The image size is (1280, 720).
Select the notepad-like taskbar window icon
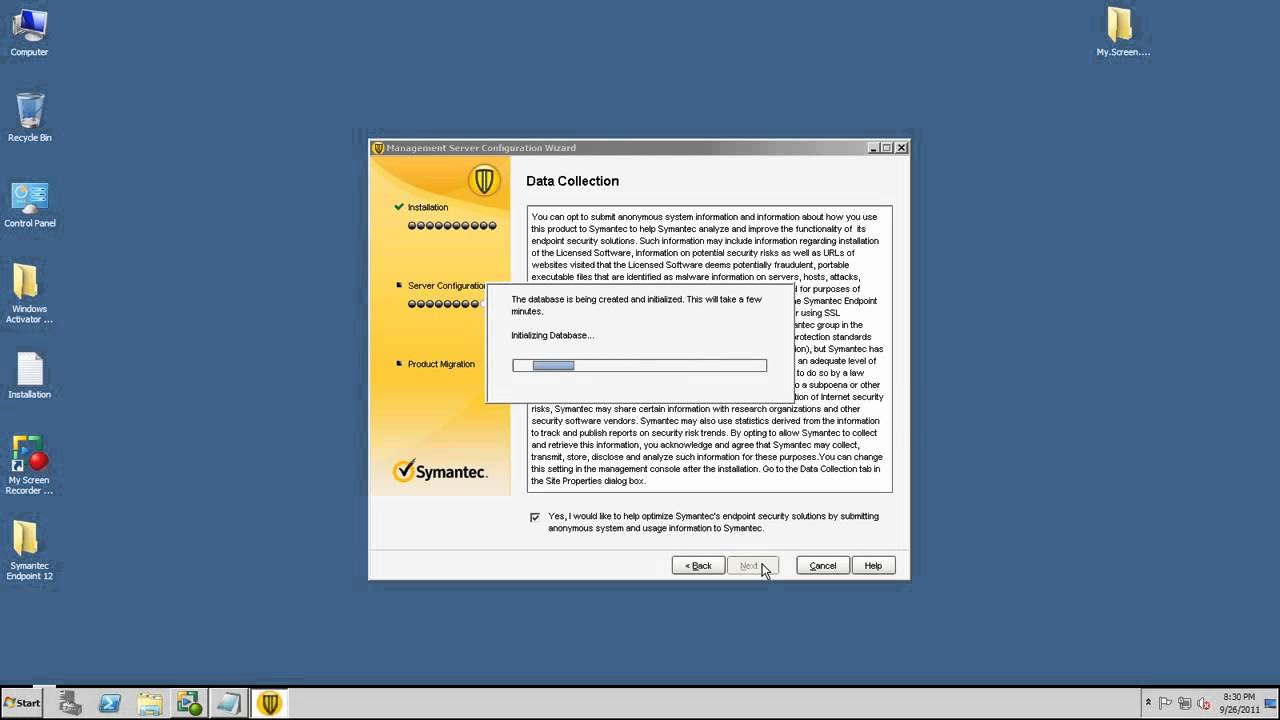tap(229, 703)
